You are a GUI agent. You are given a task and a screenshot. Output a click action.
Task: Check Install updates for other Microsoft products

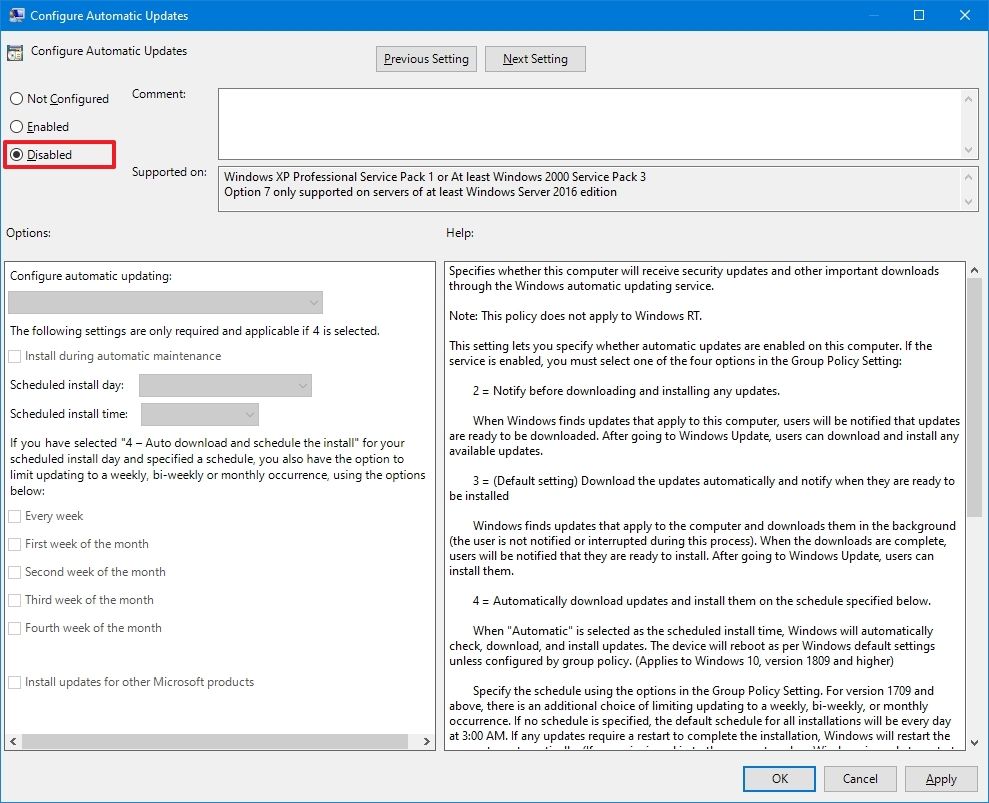point(15,681)
